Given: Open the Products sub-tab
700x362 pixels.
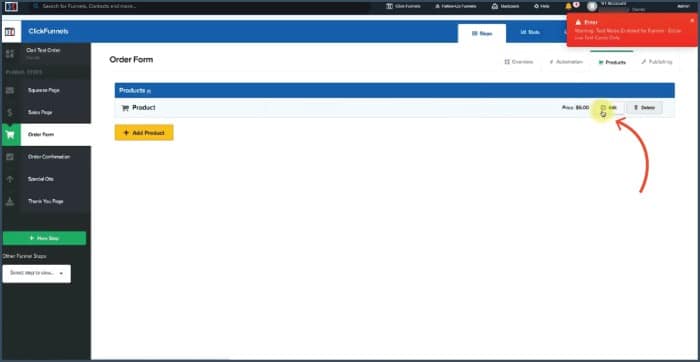Looking at the screenshot, I should coord(612,62).
